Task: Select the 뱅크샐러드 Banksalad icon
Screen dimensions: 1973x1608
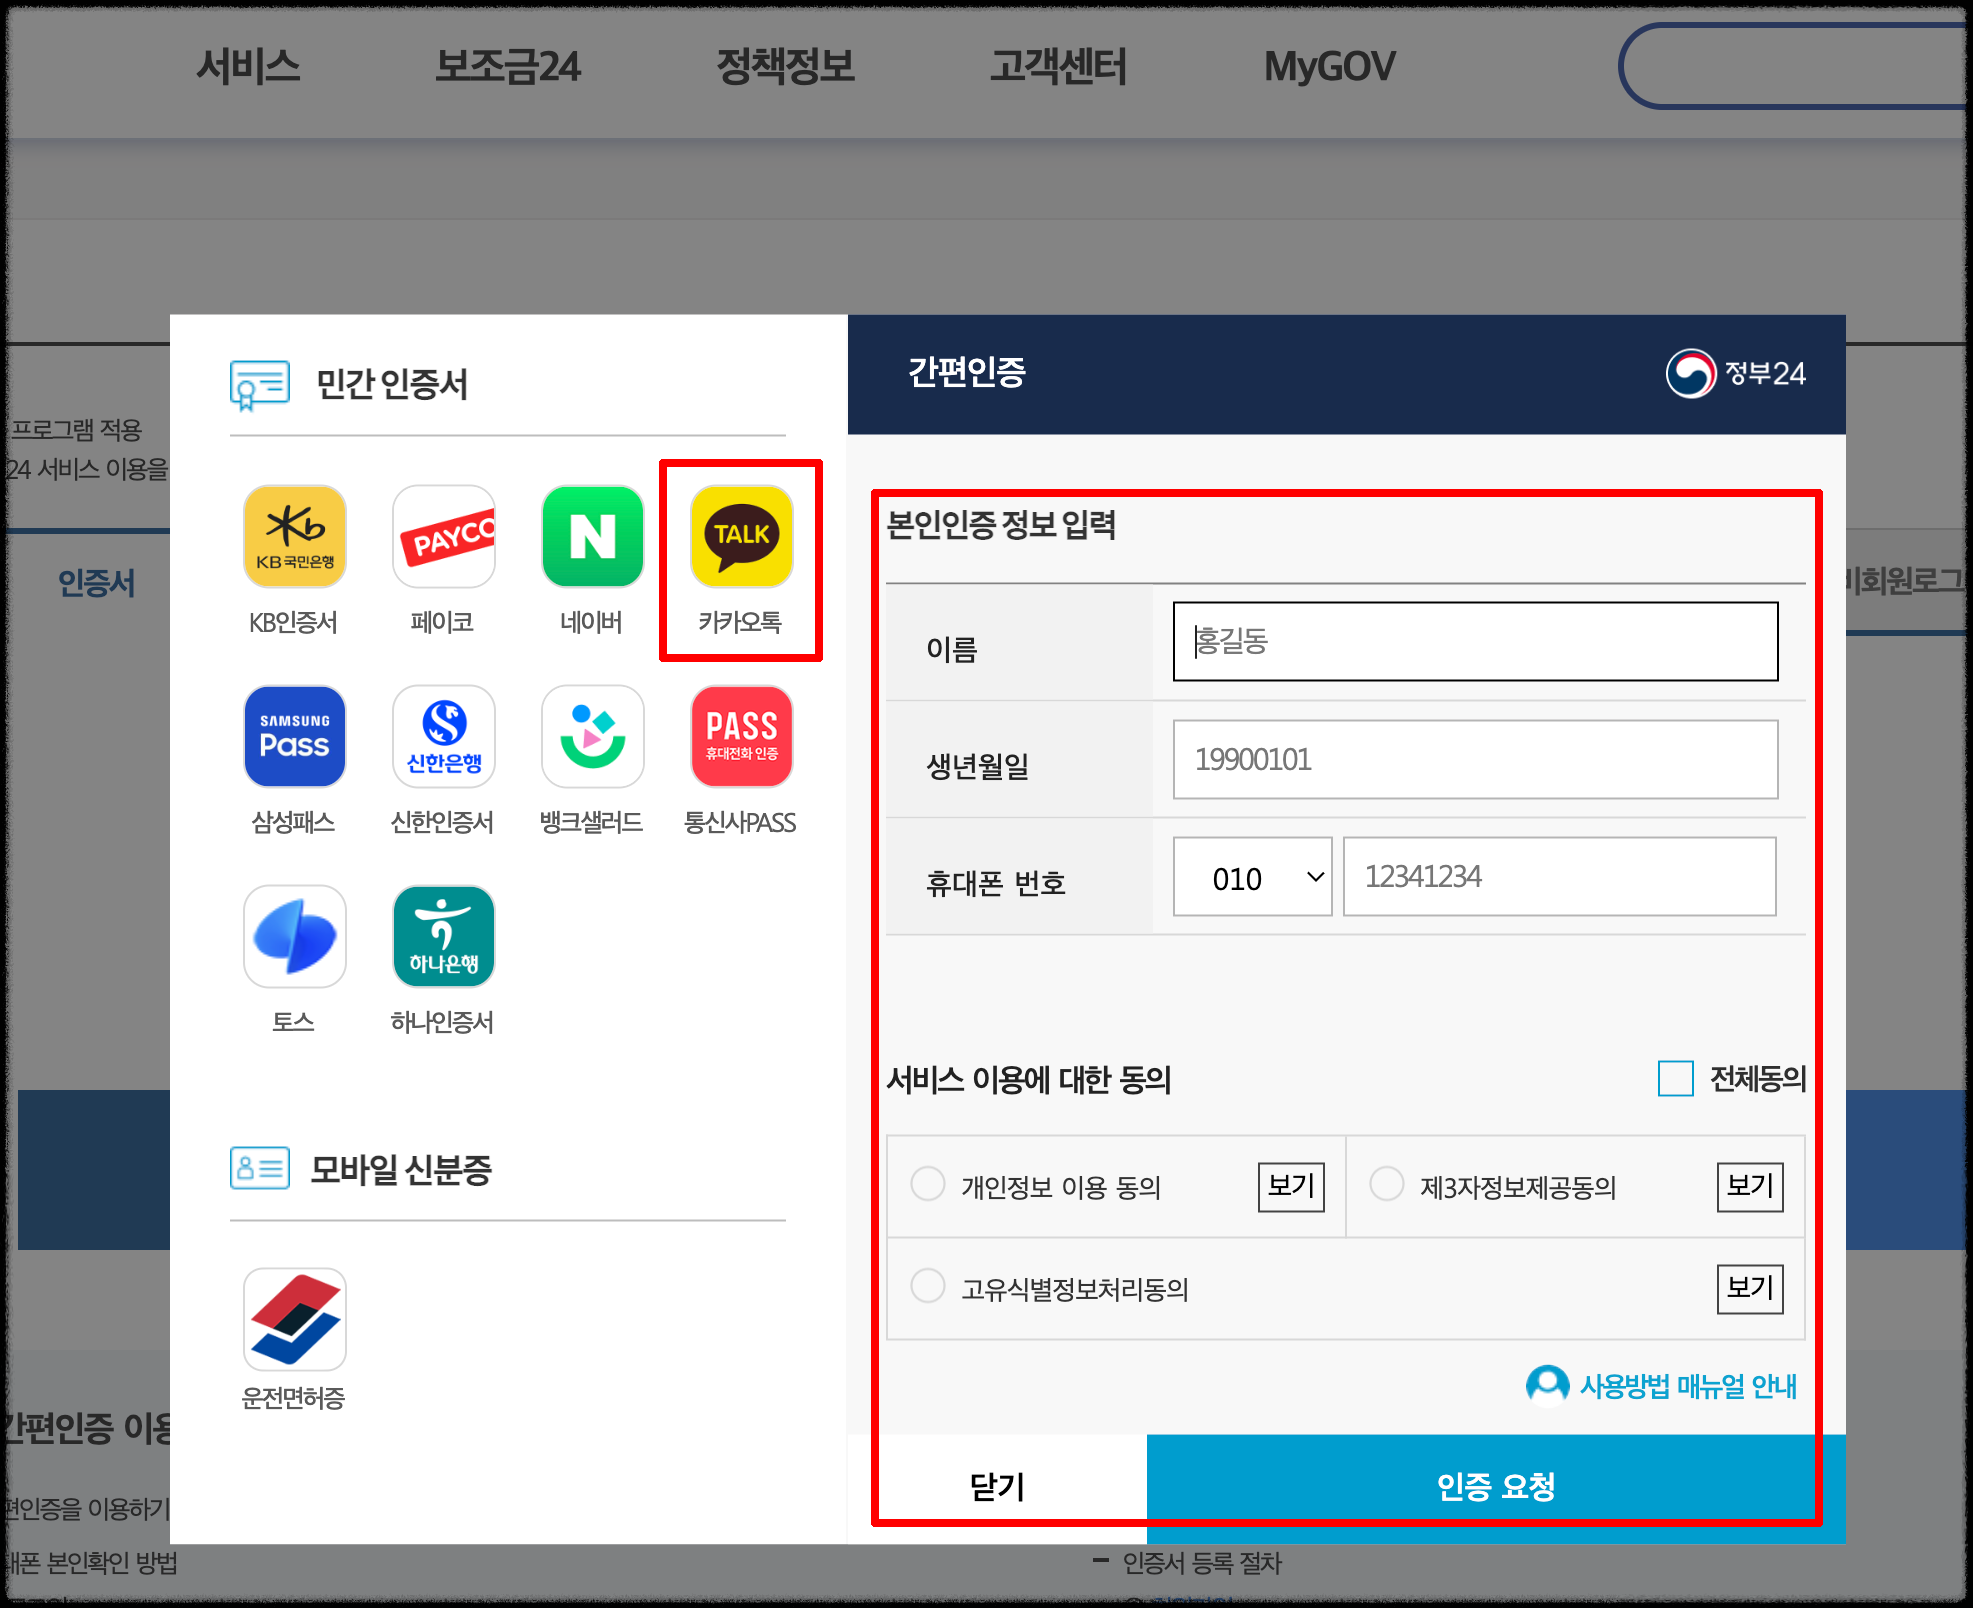Action: point(592,737)
